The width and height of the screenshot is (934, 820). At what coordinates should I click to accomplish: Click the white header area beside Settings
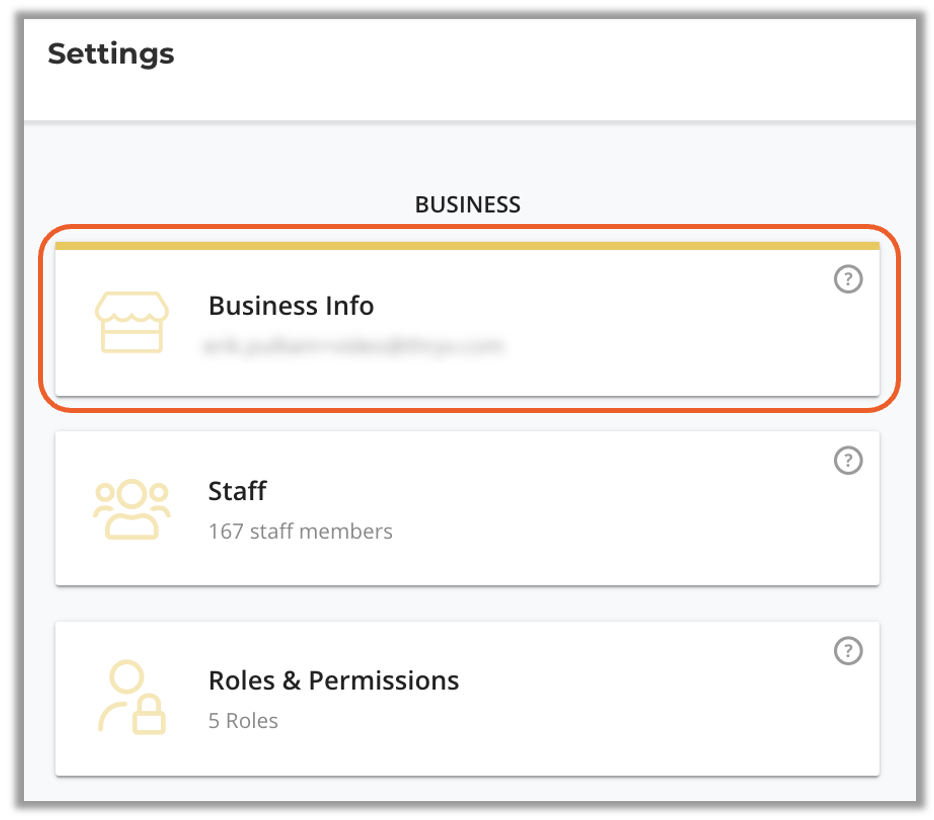[550, 60]
